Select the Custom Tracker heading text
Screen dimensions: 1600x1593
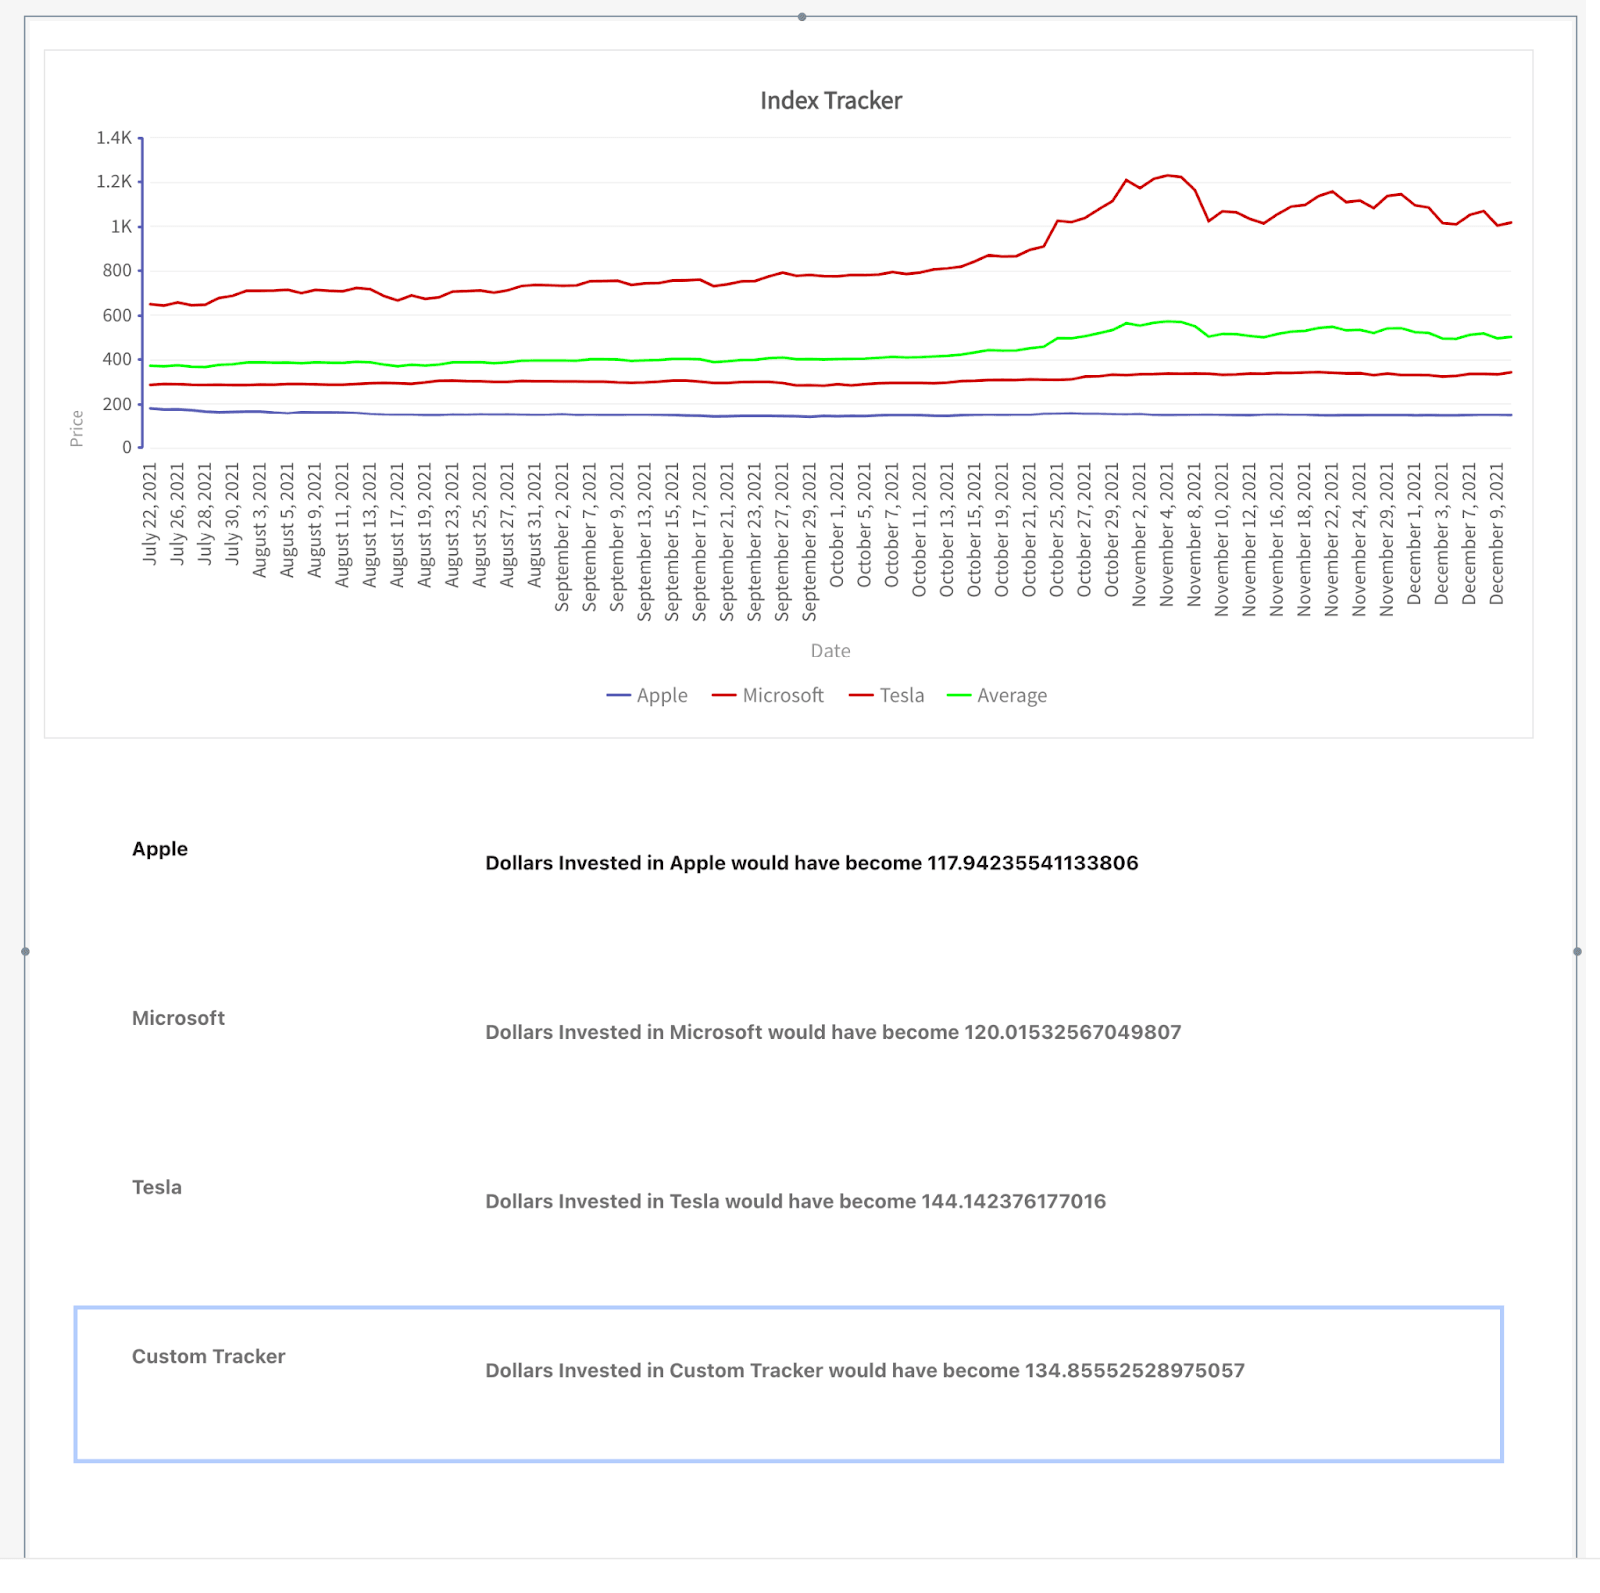[x=208, y=1356]
